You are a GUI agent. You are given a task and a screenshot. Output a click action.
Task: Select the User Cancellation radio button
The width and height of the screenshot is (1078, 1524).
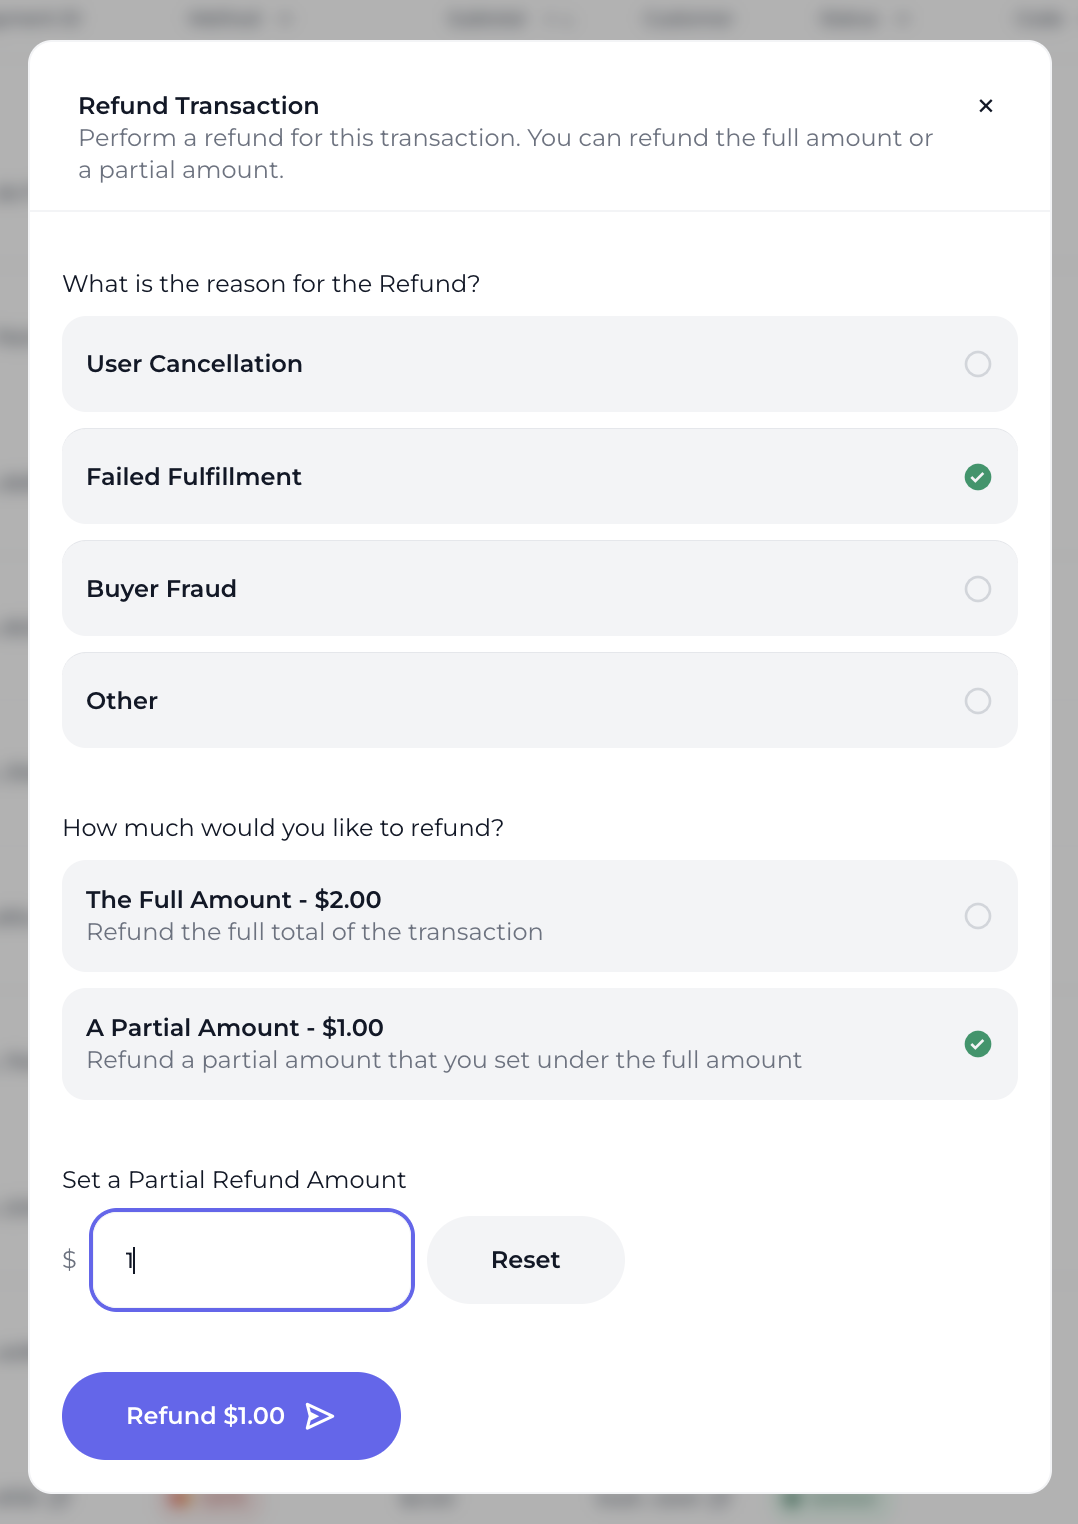(977, 364)
